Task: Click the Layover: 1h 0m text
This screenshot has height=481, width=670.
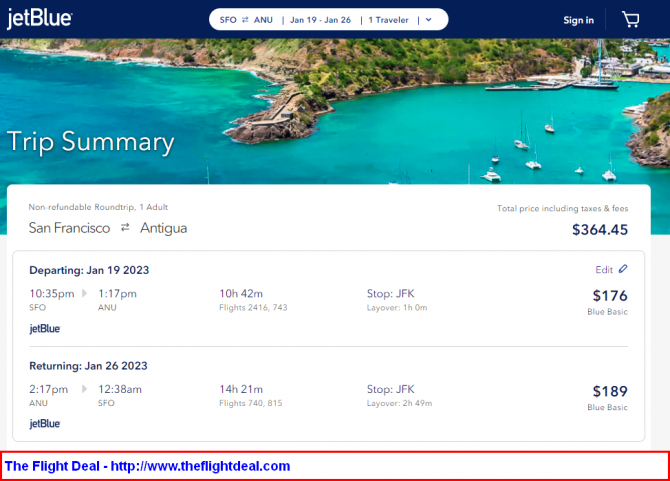Action: [x=397, y=308]
